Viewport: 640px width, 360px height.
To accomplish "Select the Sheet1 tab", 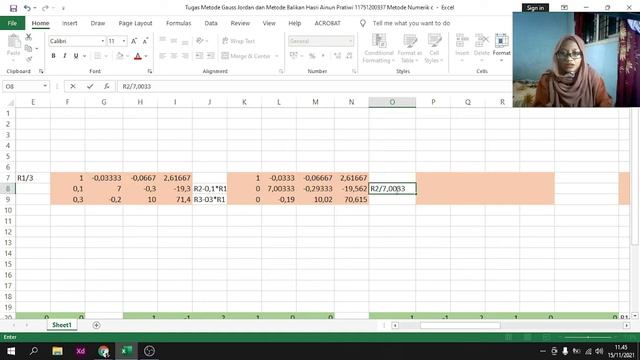I will [x=62, y=325].
